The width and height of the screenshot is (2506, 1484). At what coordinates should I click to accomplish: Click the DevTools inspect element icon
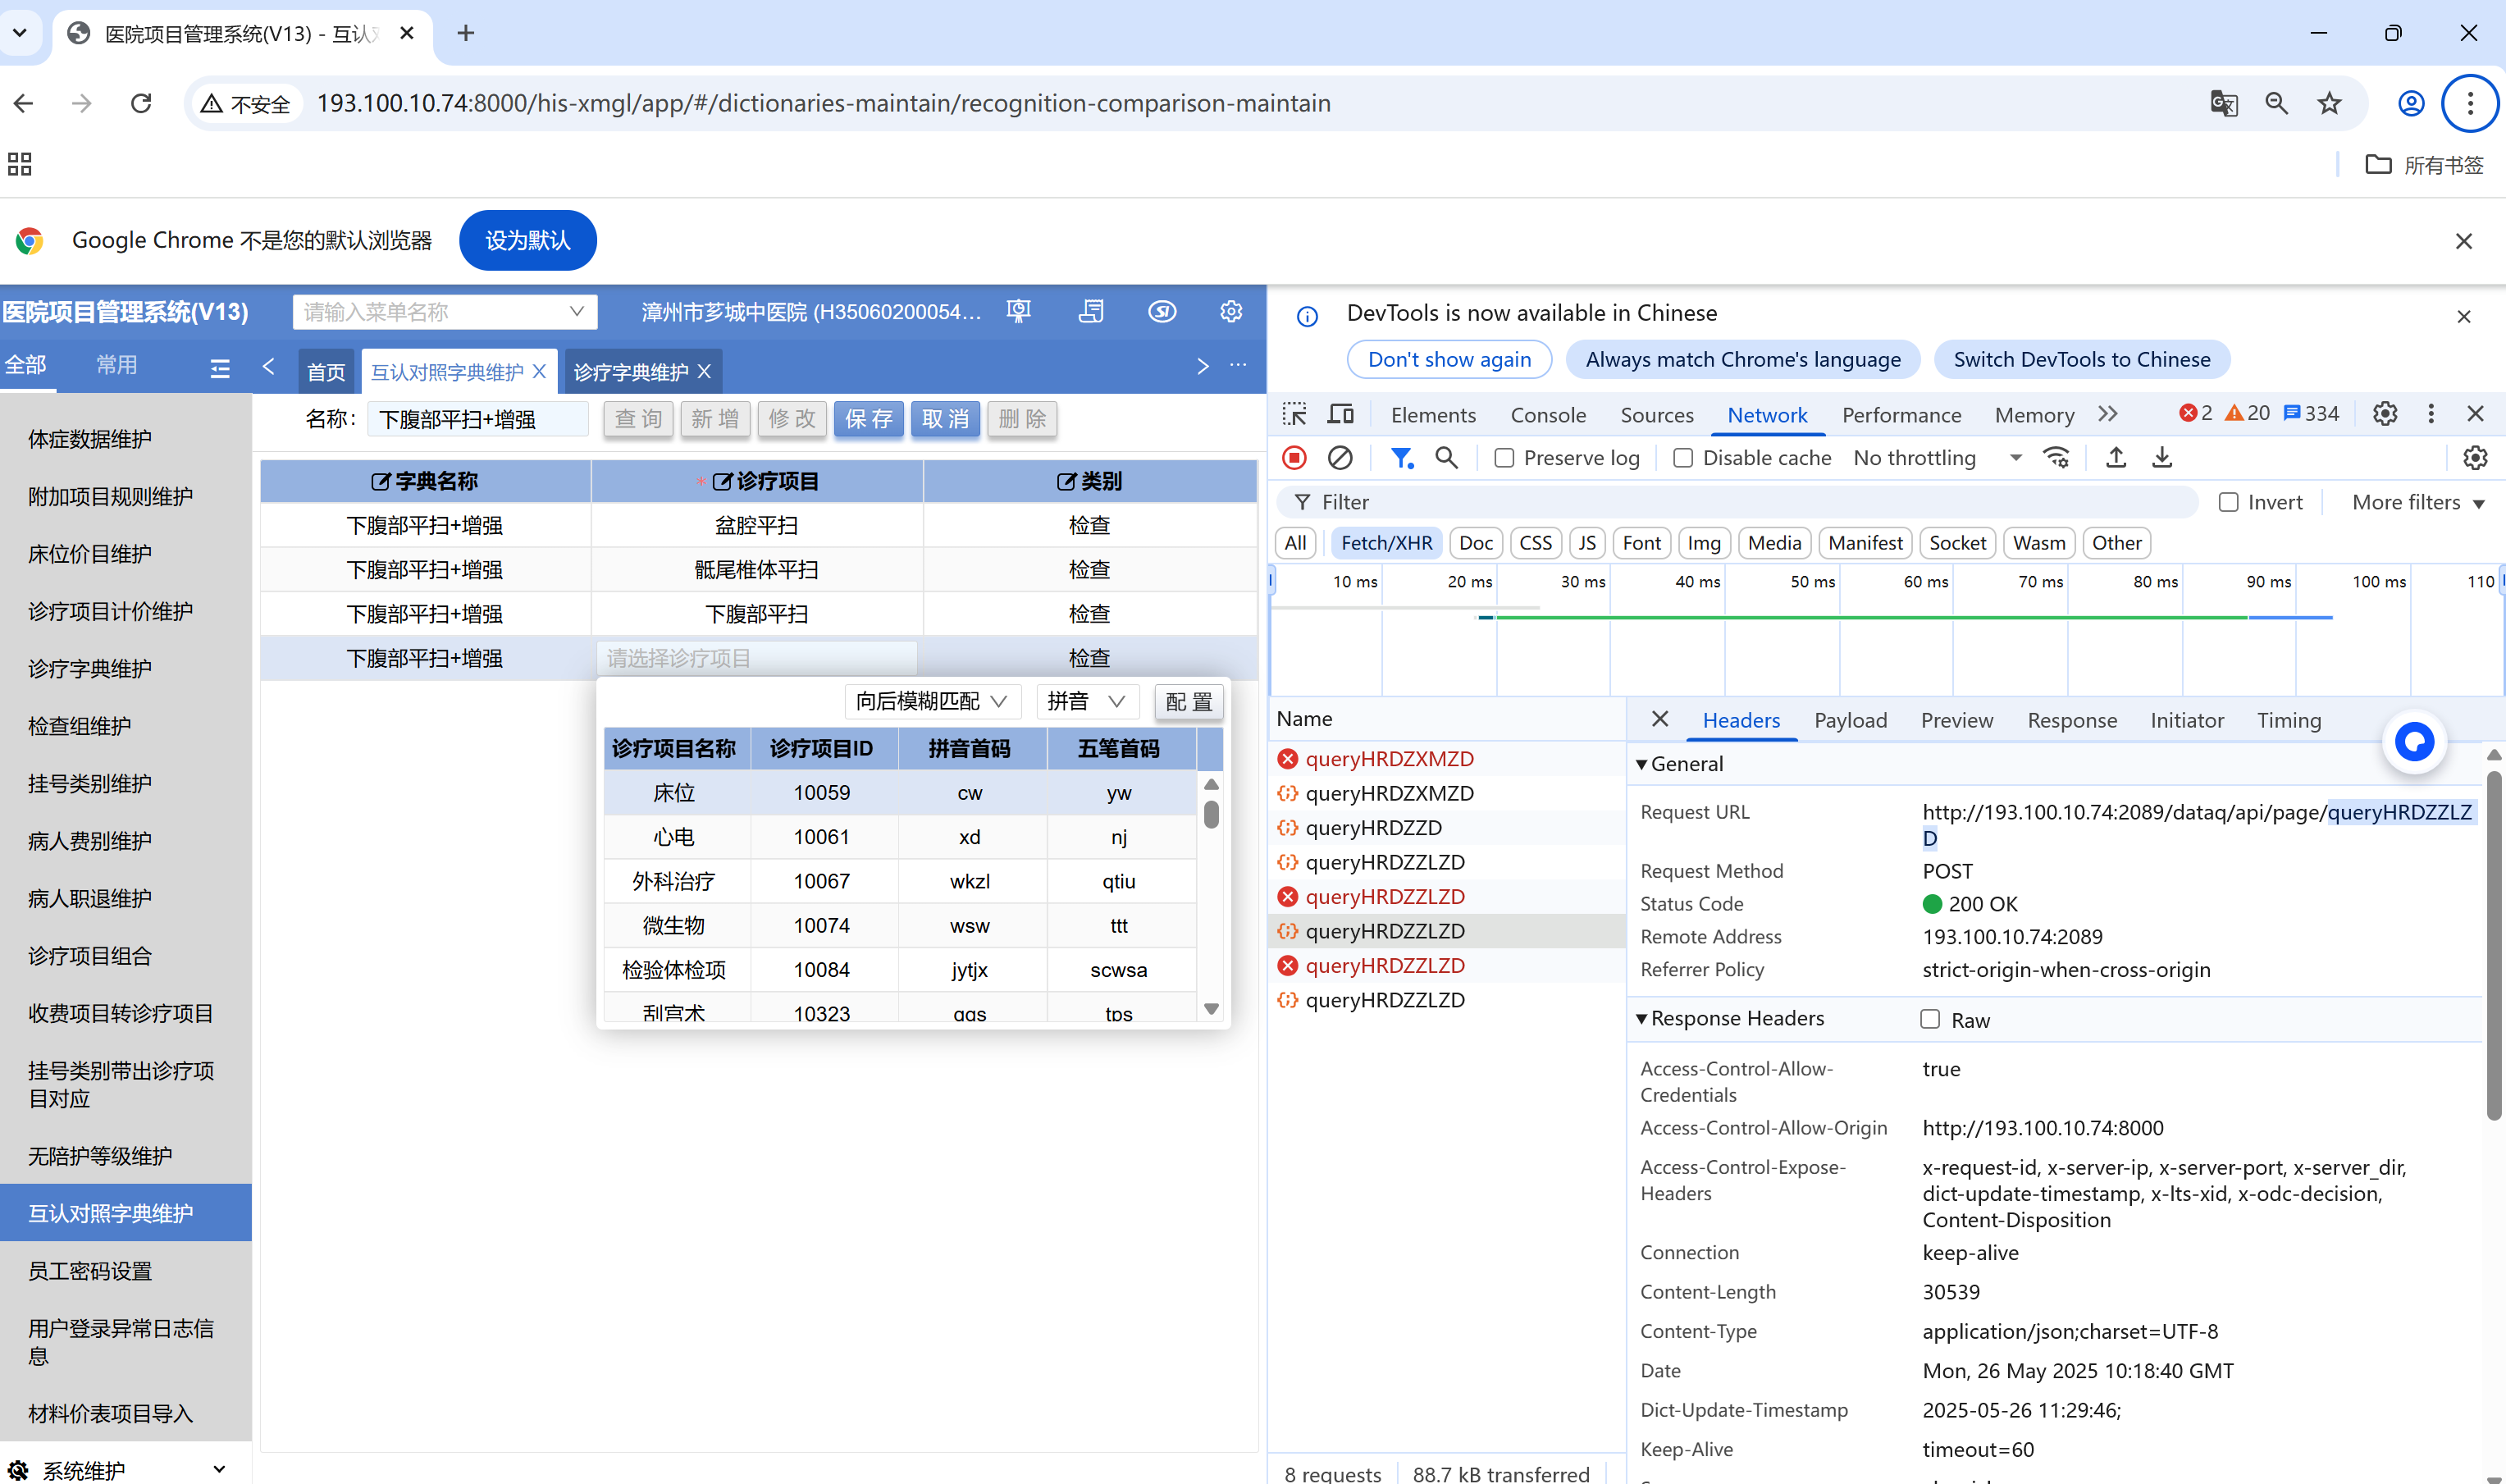(1294, 414)
